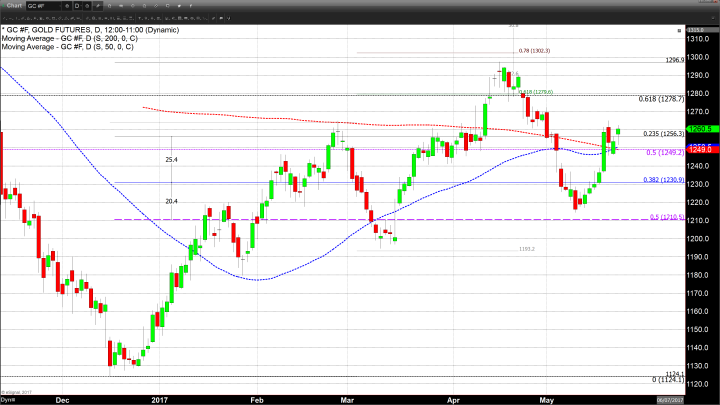Click the GC #F symbol input field
Viewport: 720px width, 405px height.
coord(43,6)
